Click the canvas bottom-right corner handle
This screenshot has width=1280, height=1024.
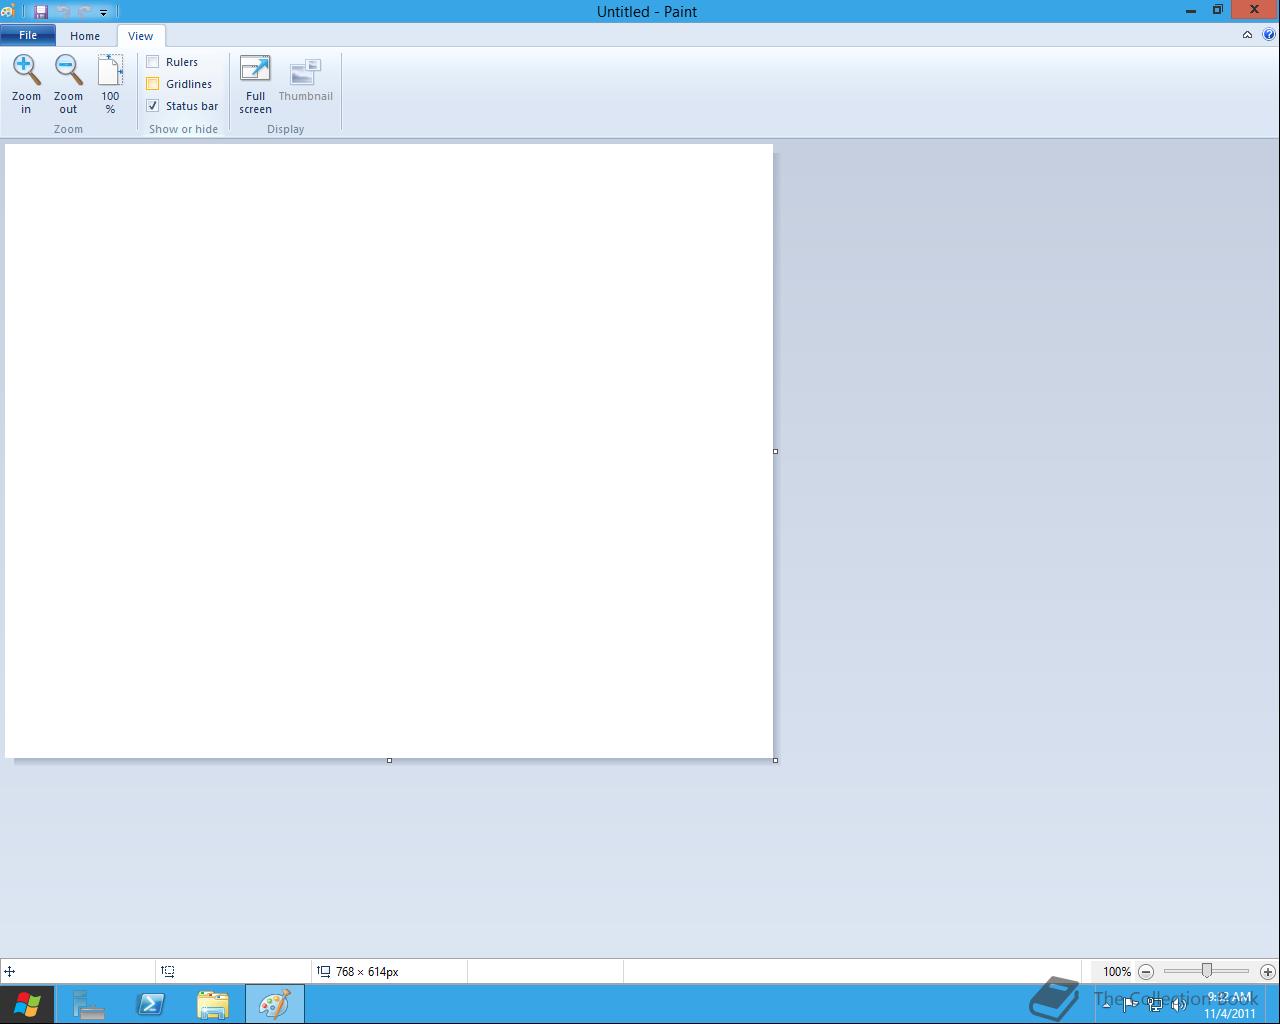tap(775, 760)
